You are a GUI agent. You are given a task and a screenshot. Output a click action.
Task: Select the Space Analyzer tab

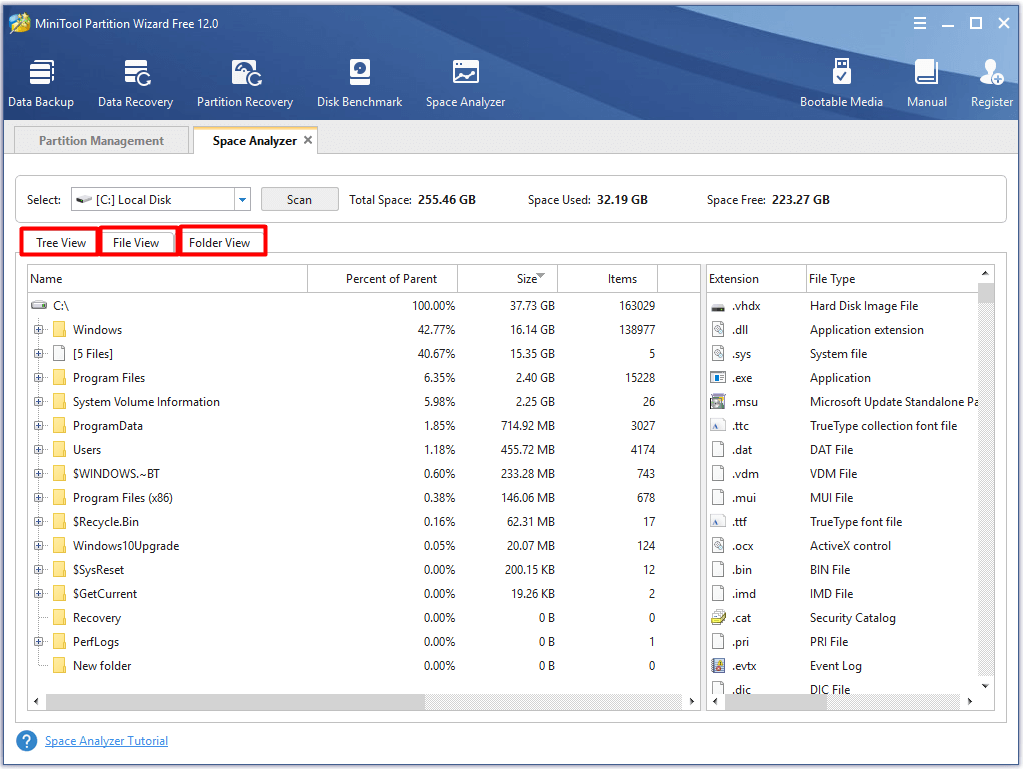[x=254, y=141]
